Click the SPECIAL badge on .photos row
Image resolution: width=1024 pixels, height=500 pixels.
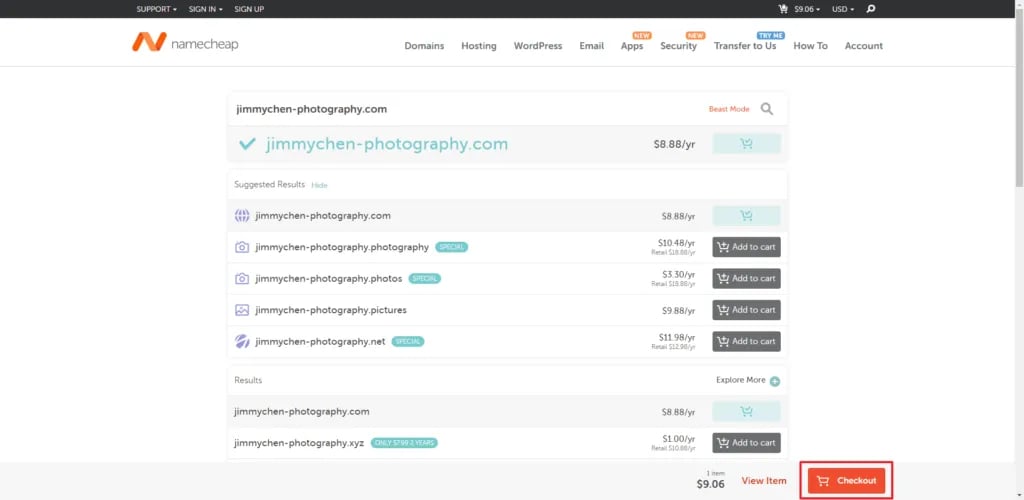tap(424, 279)
